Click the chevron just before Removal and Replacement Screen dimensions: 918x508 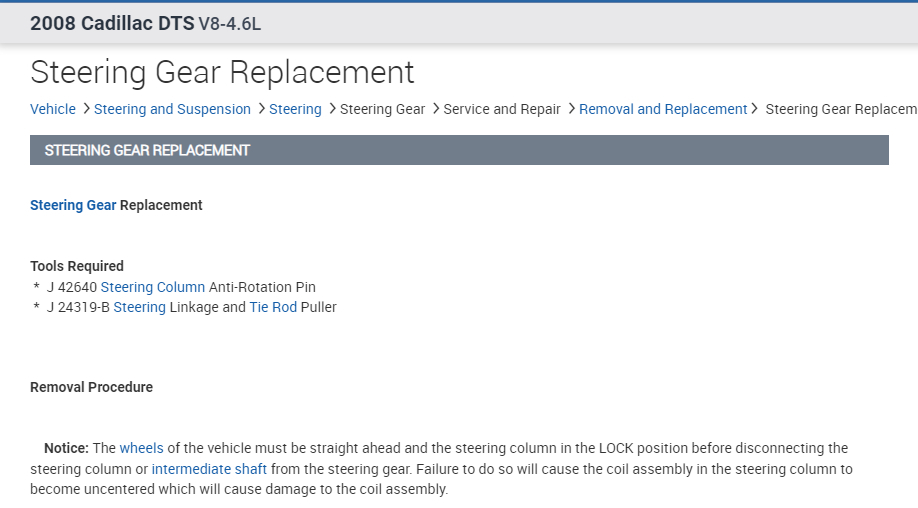571,109
